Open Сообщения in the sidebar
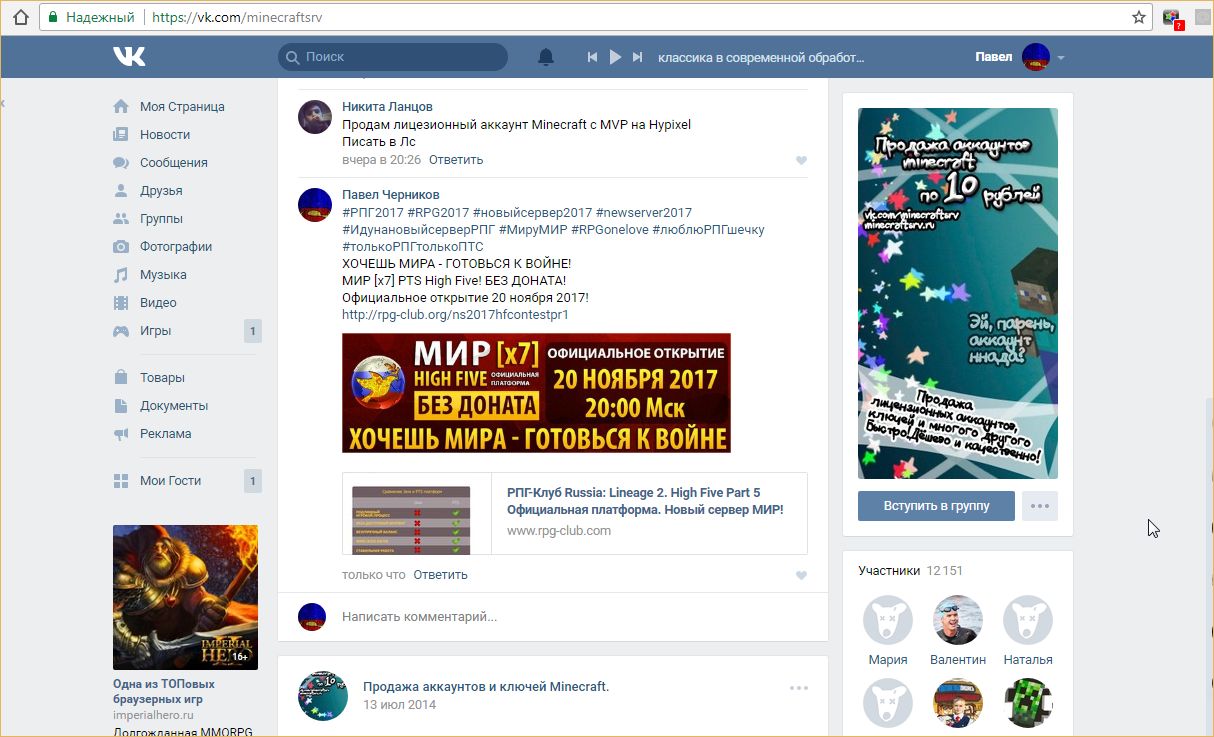The width and height of the screenshot is (1214, 737). tap(173, 162)
